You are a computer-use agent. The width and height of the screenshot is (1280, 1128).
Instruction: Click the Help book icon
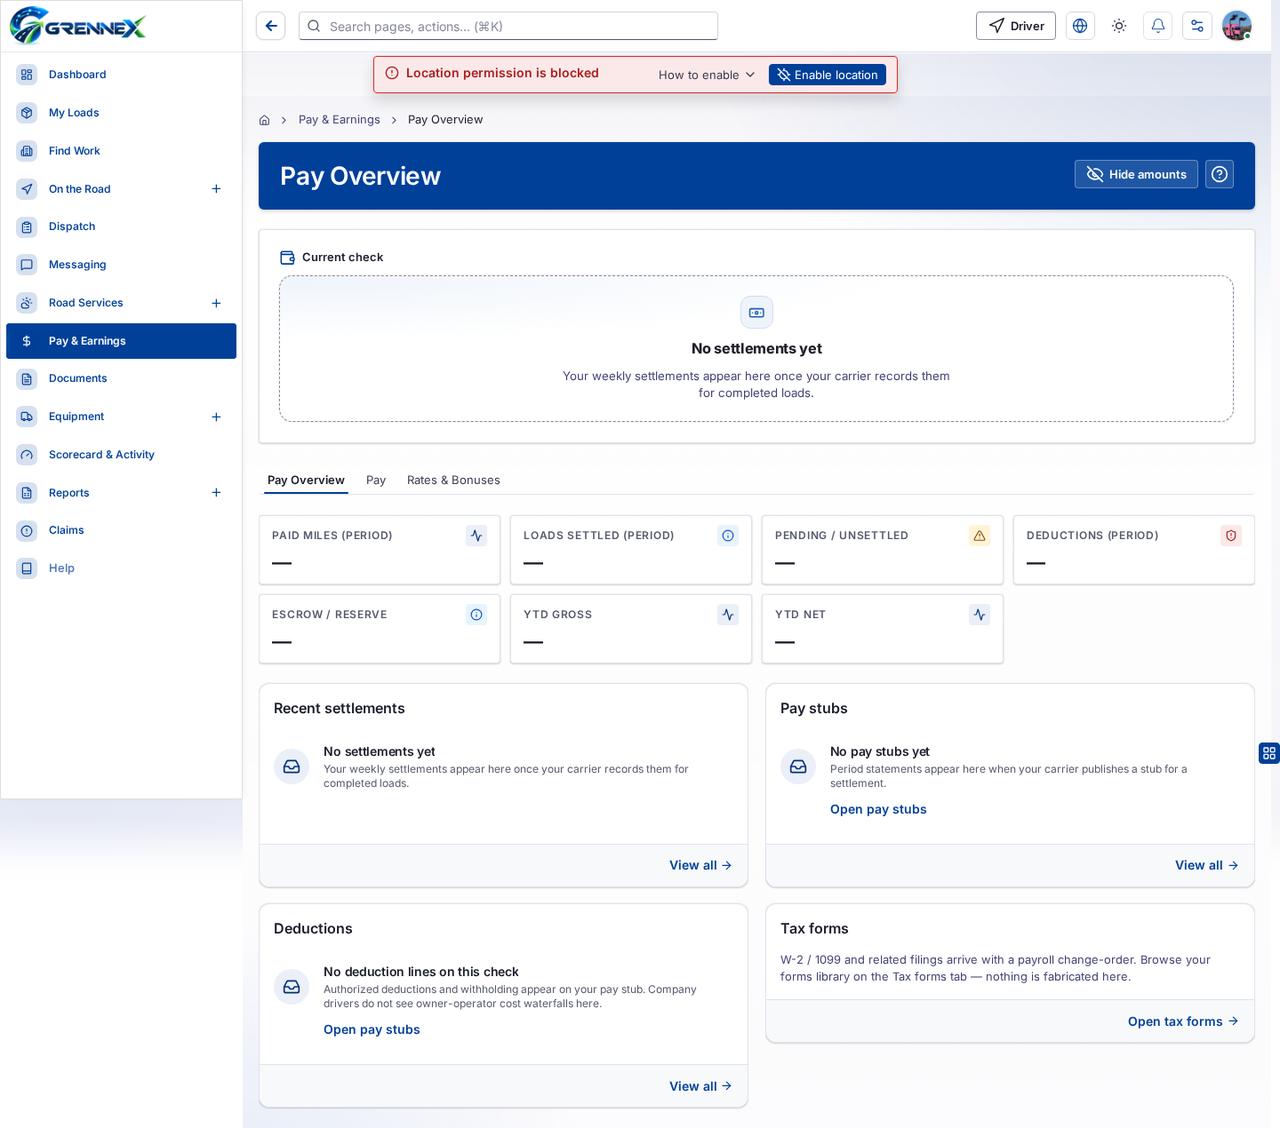click(x=27, y=568)
